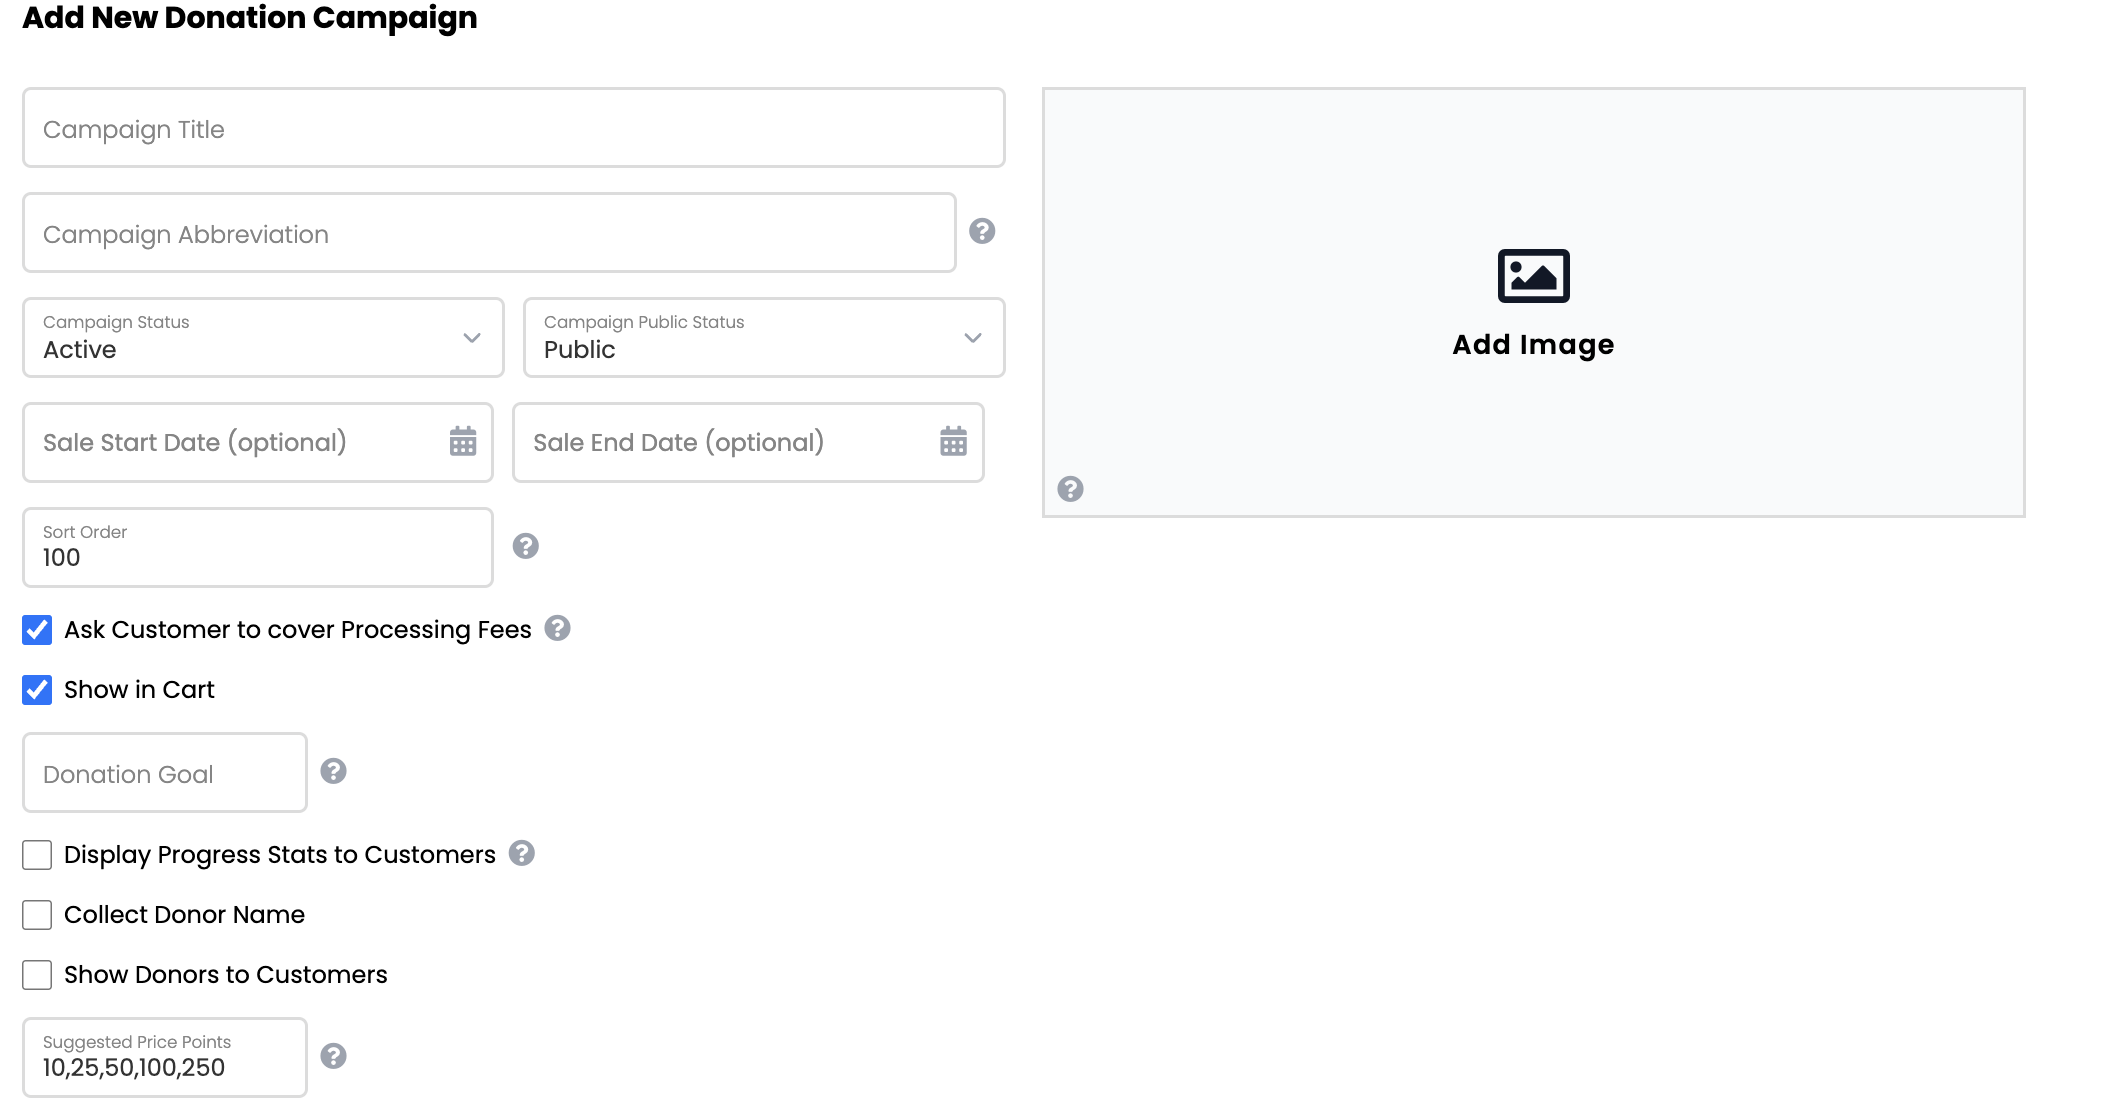Screen dimensions: 2122x1108
Task: Open the Campaign Public Status dropdown
Action: pyautogui.click(x=764, y=337)
